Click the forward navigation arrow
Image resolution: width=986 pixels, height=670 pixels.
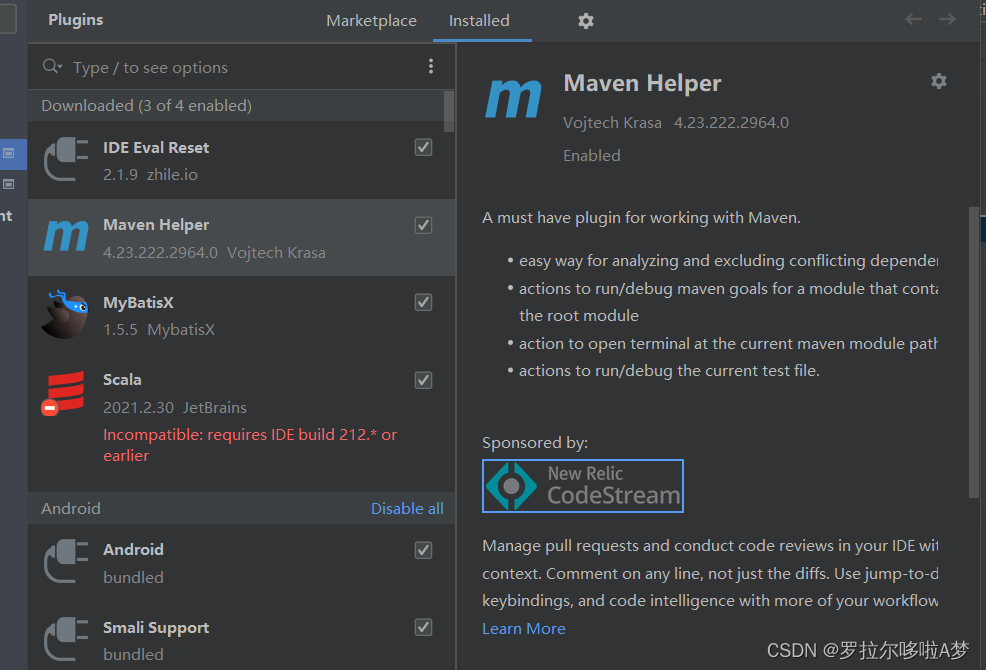[947, 20]
